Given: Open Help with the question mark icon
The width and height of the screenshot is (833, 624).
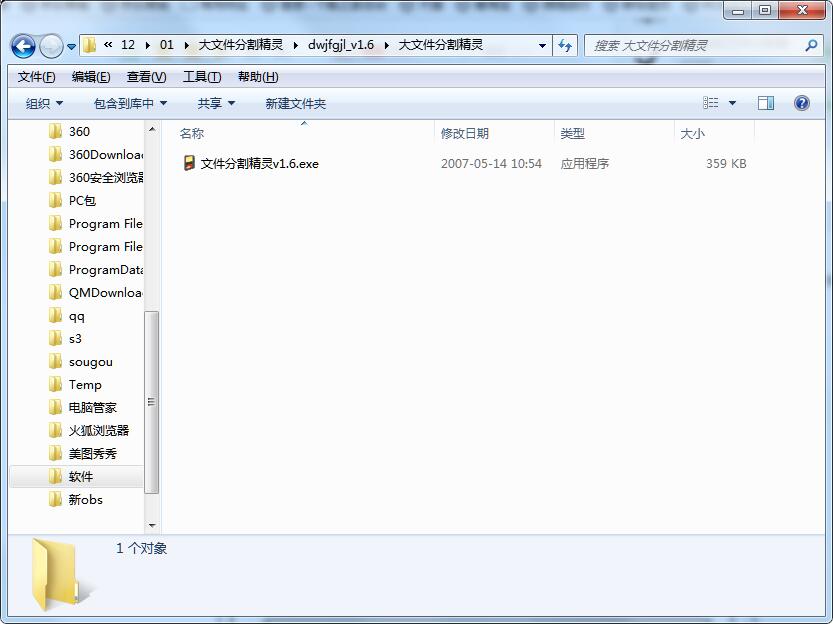Looking at the screenshot, I should tap(802, 103).
